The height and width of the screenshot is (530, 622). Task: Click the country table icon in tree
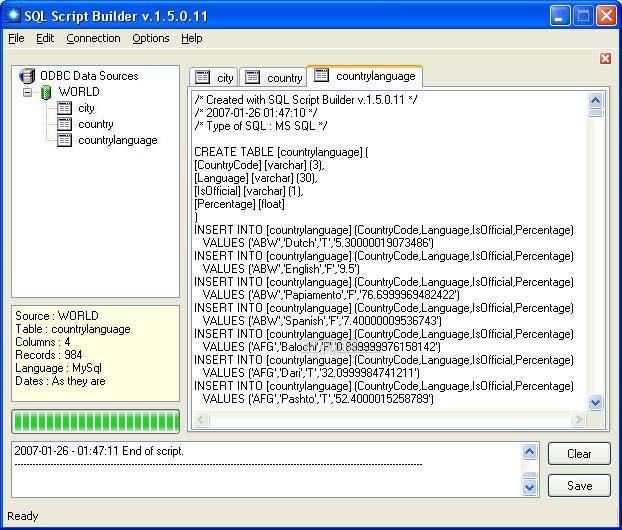tap(64, 124)
